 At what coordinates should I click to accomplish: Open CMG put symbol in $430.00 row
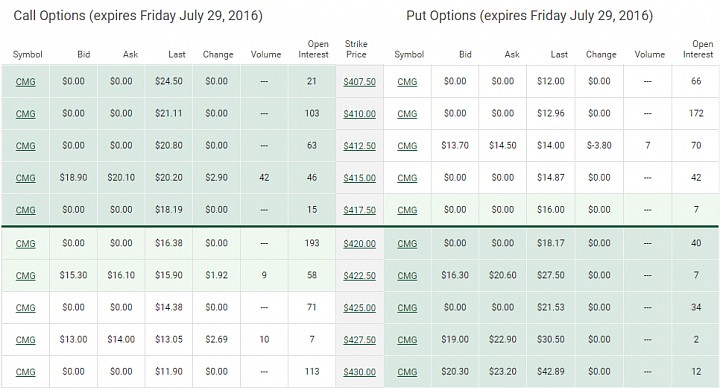tap(407, 372)
